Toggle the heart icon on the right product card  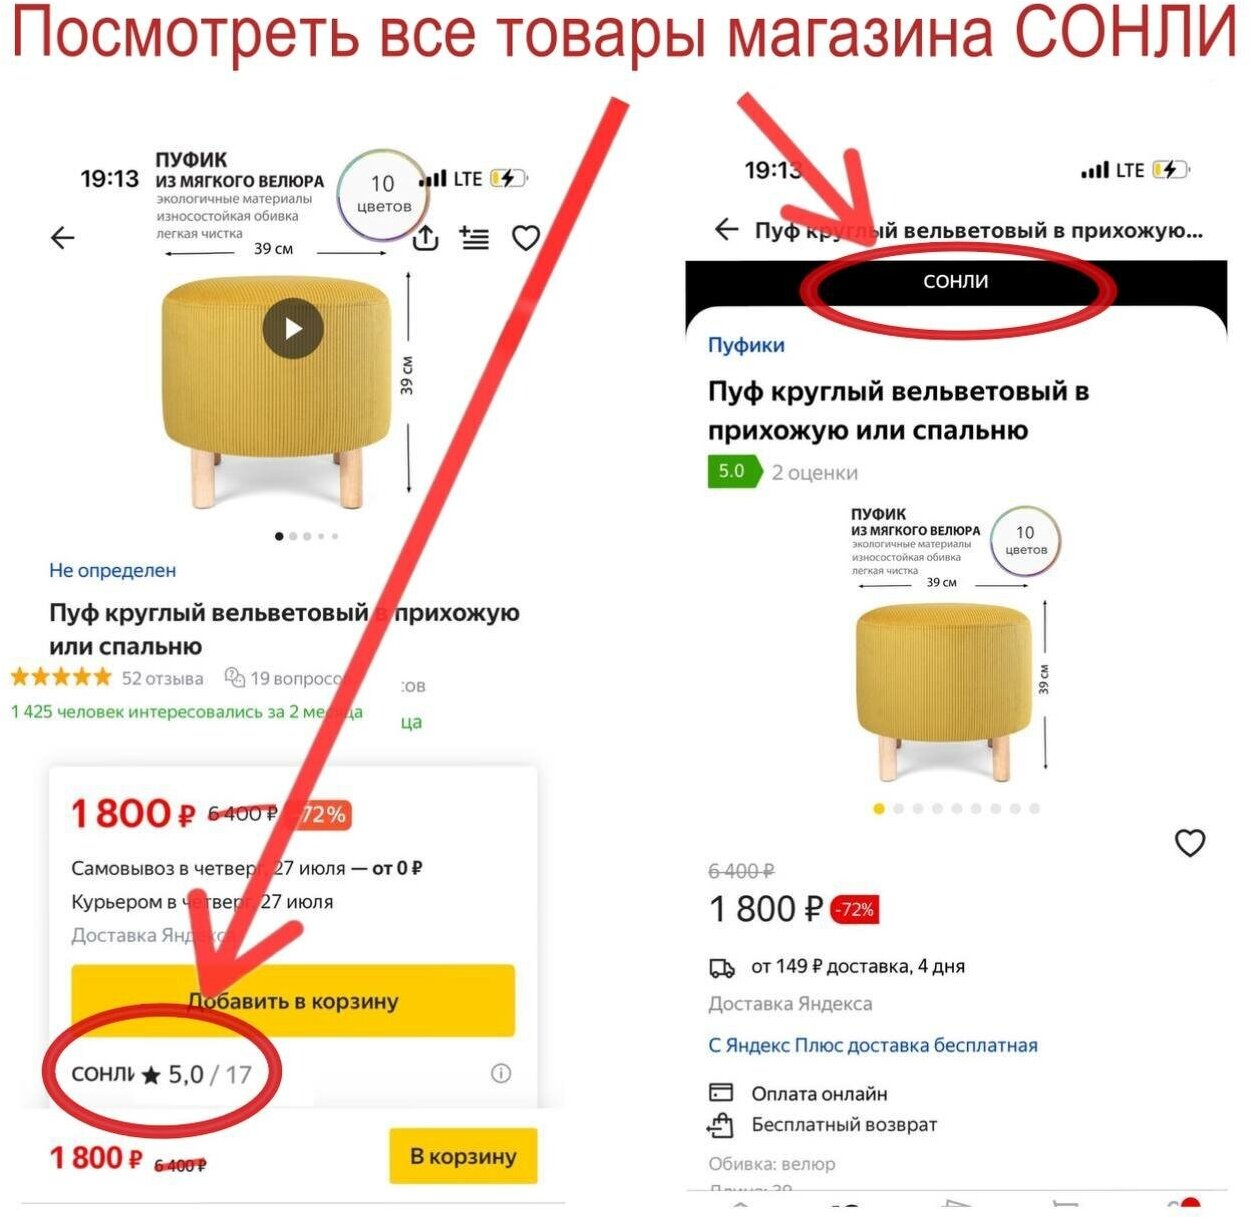click(1189, 843)
